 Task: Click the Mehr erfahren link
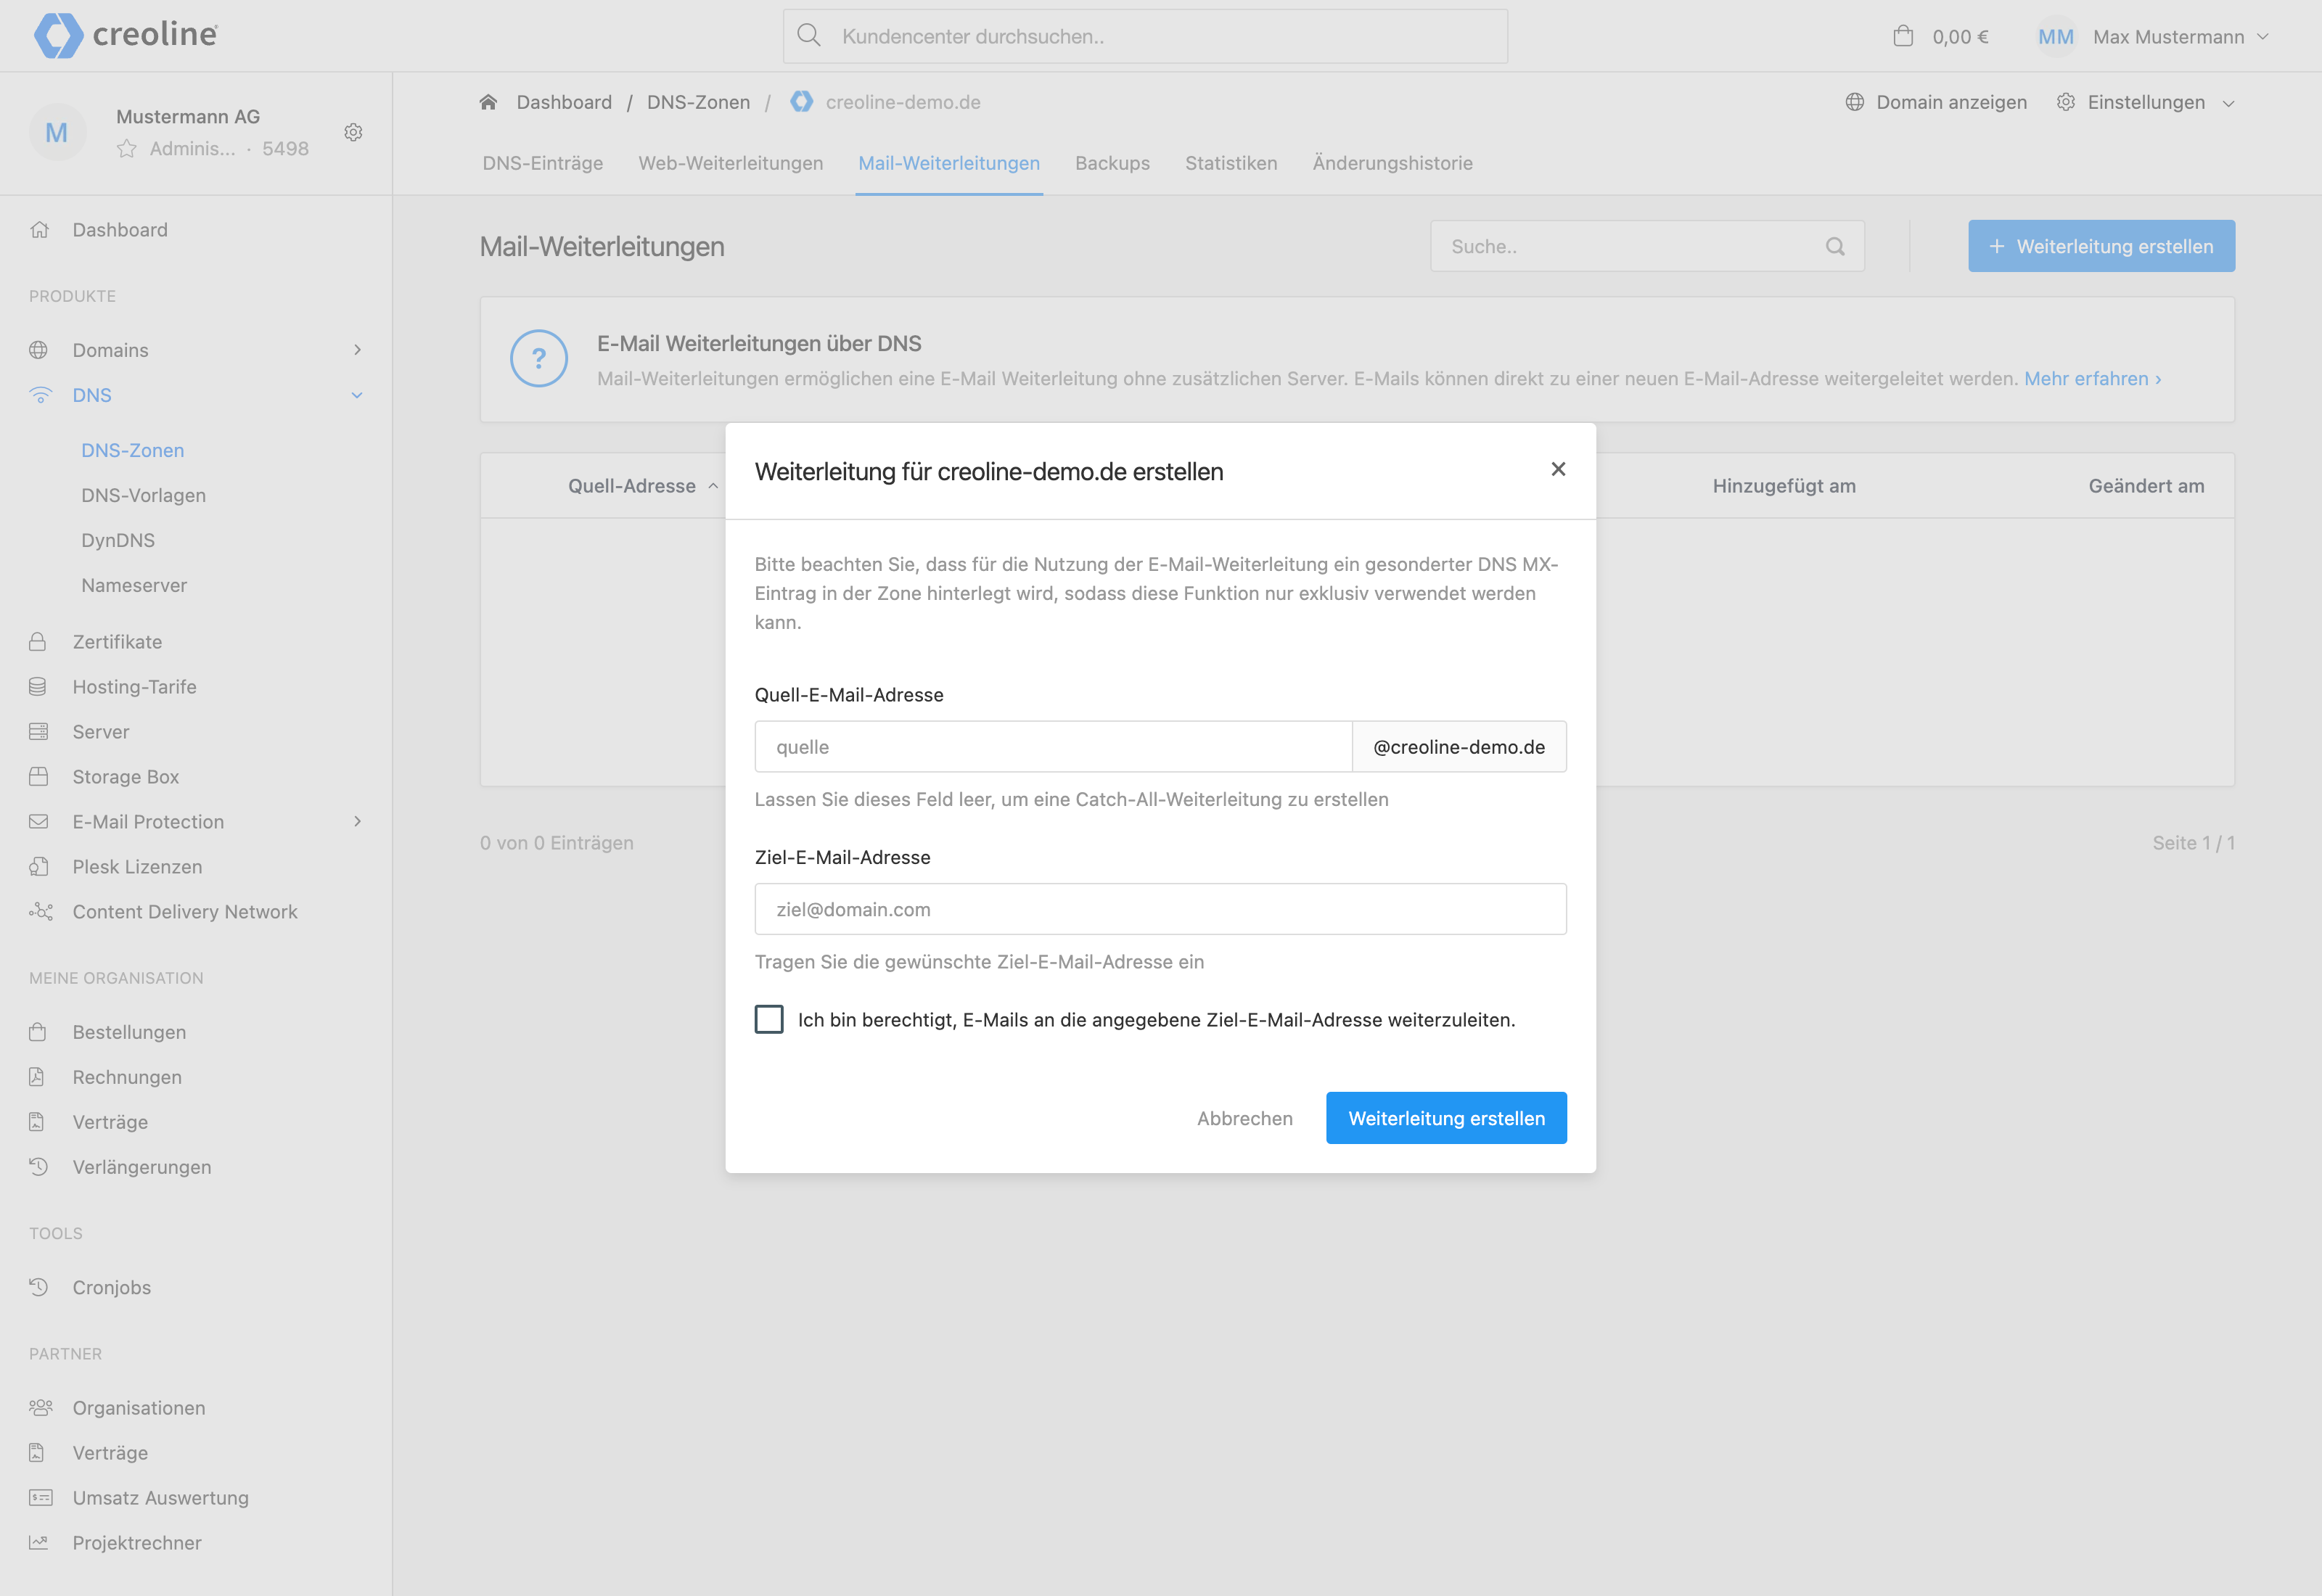point(2093,379)
